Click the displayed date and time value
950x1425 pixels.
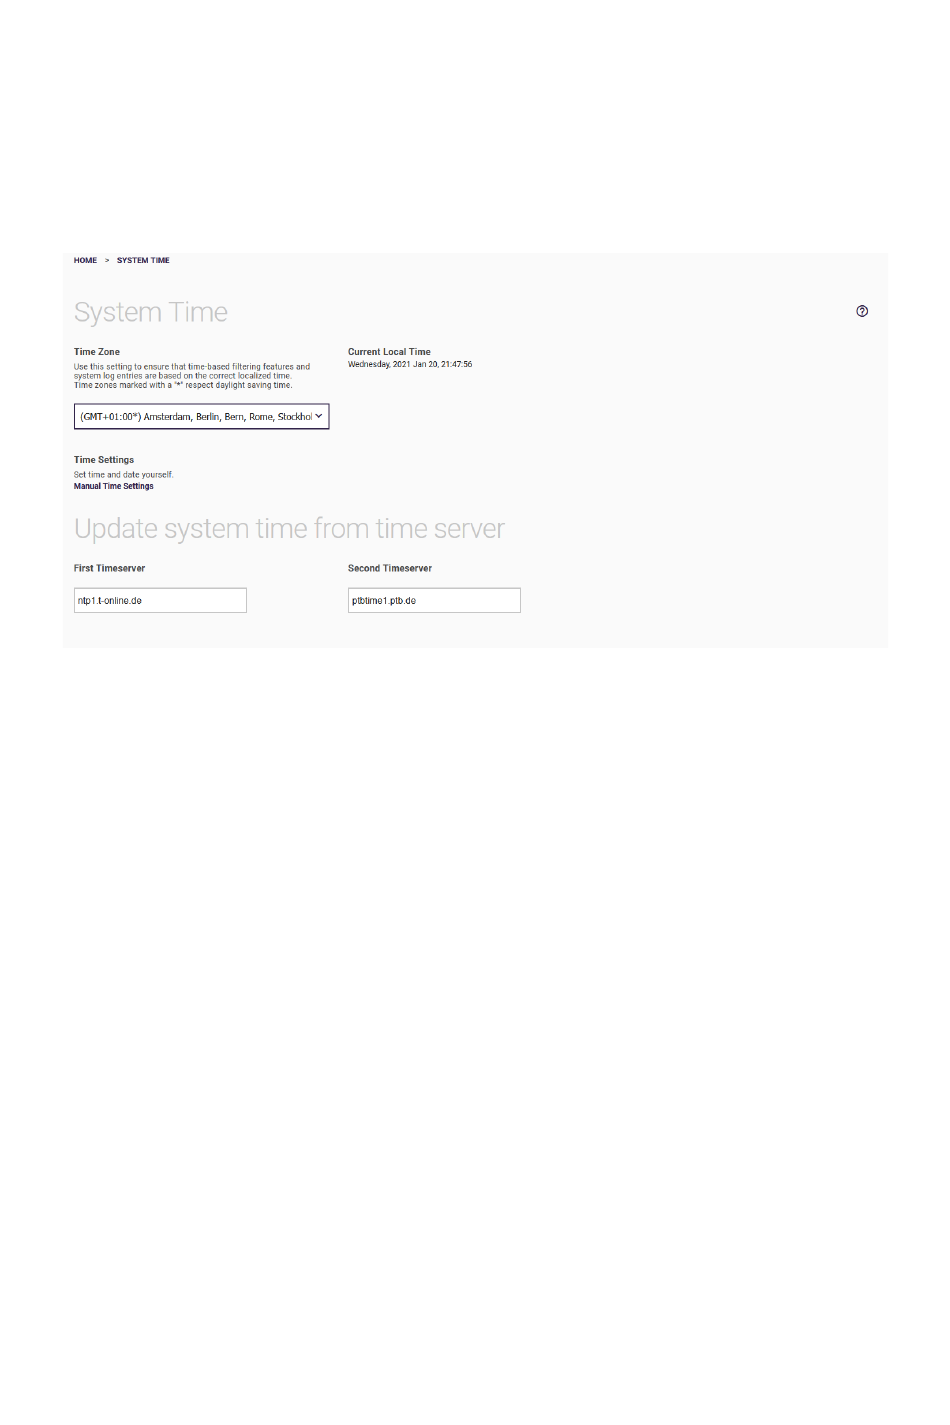(x=410, y=364)
